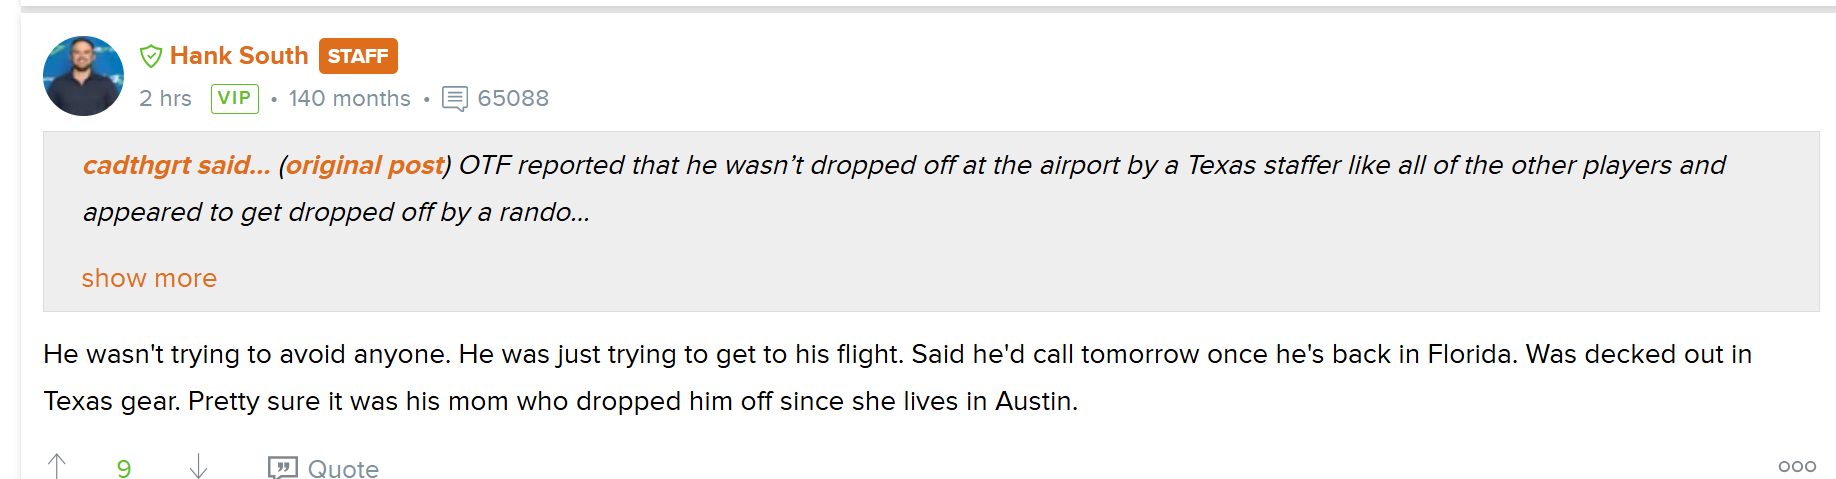Screen dimensions: 1836x479
Task: Click the reply text mentioning Florida
Action: [x=897, y=377]
